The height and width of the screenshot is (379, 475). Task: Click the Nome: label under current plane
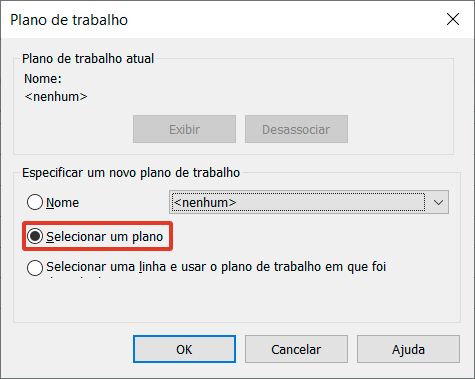[x=43, y=79]
